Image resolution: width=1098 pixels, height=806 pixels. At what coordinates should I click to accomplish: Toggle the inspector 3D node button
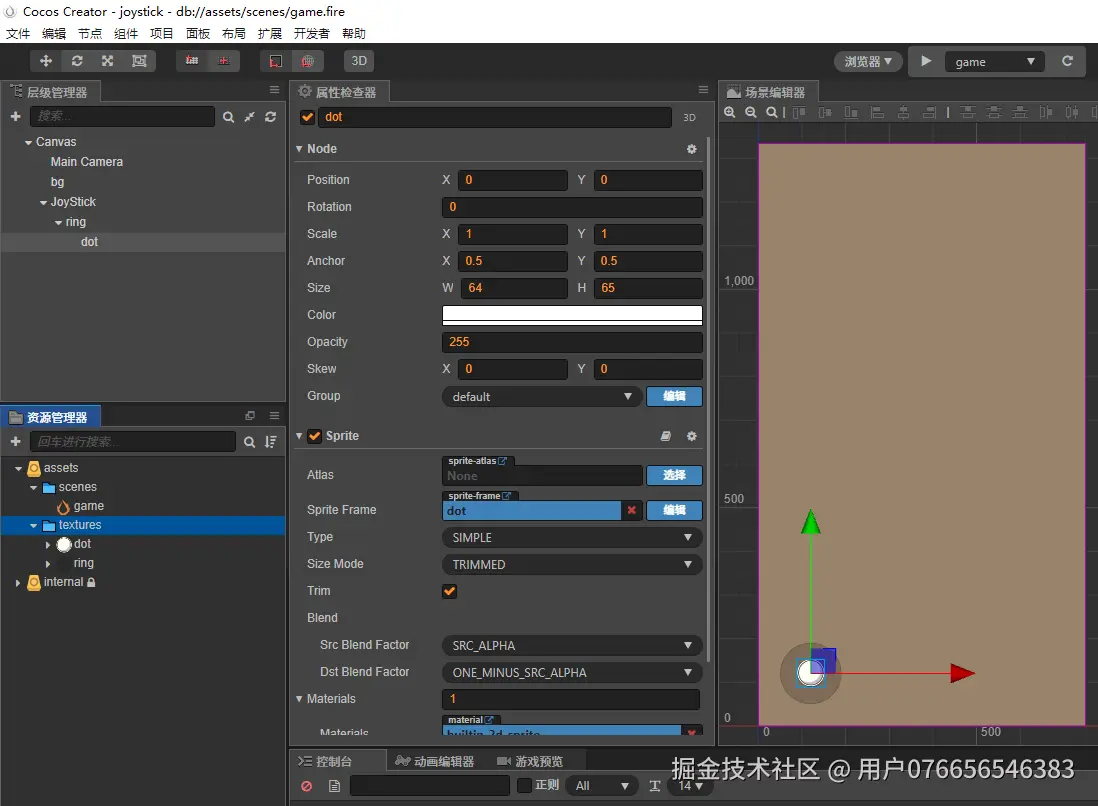[x=690, y=118]
